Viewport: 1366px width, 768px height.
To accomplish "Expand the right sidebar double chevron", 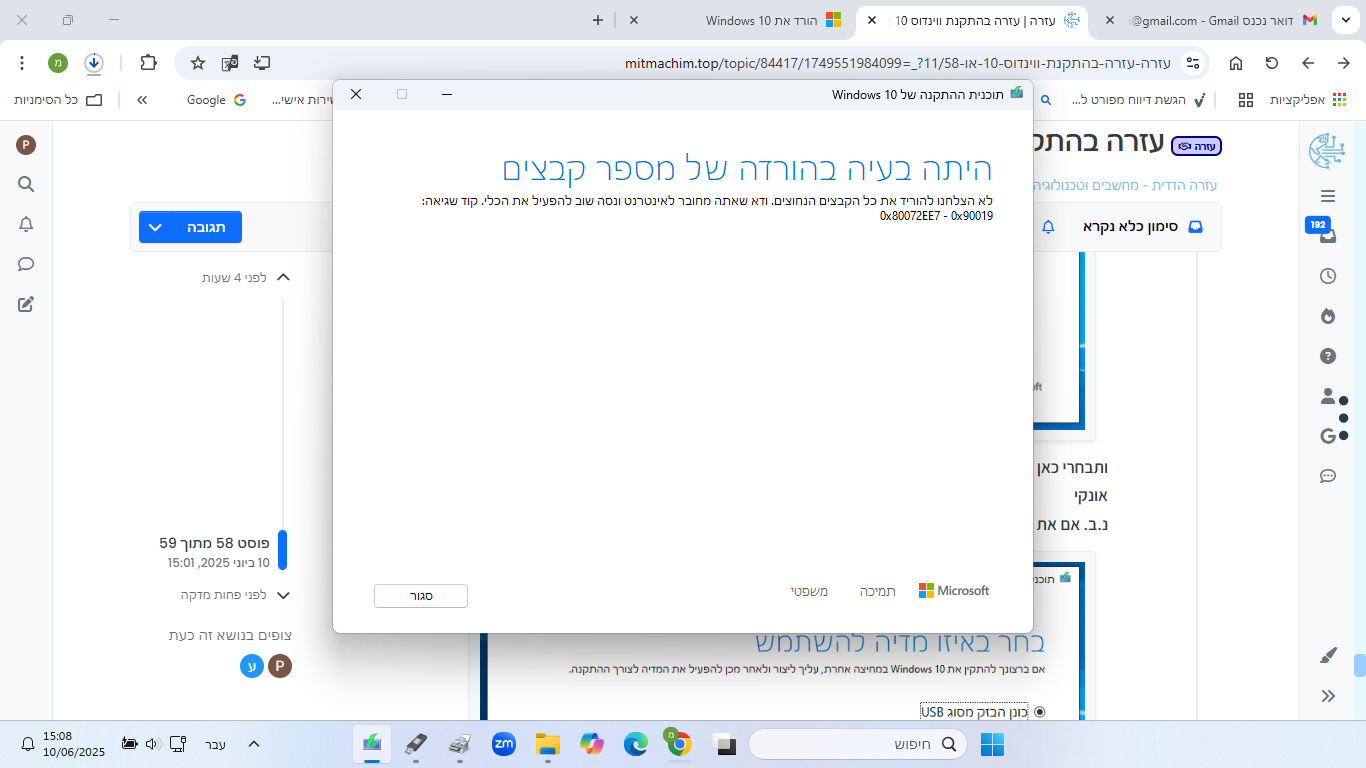I will pyautogui.click(x=1328, y=696).
